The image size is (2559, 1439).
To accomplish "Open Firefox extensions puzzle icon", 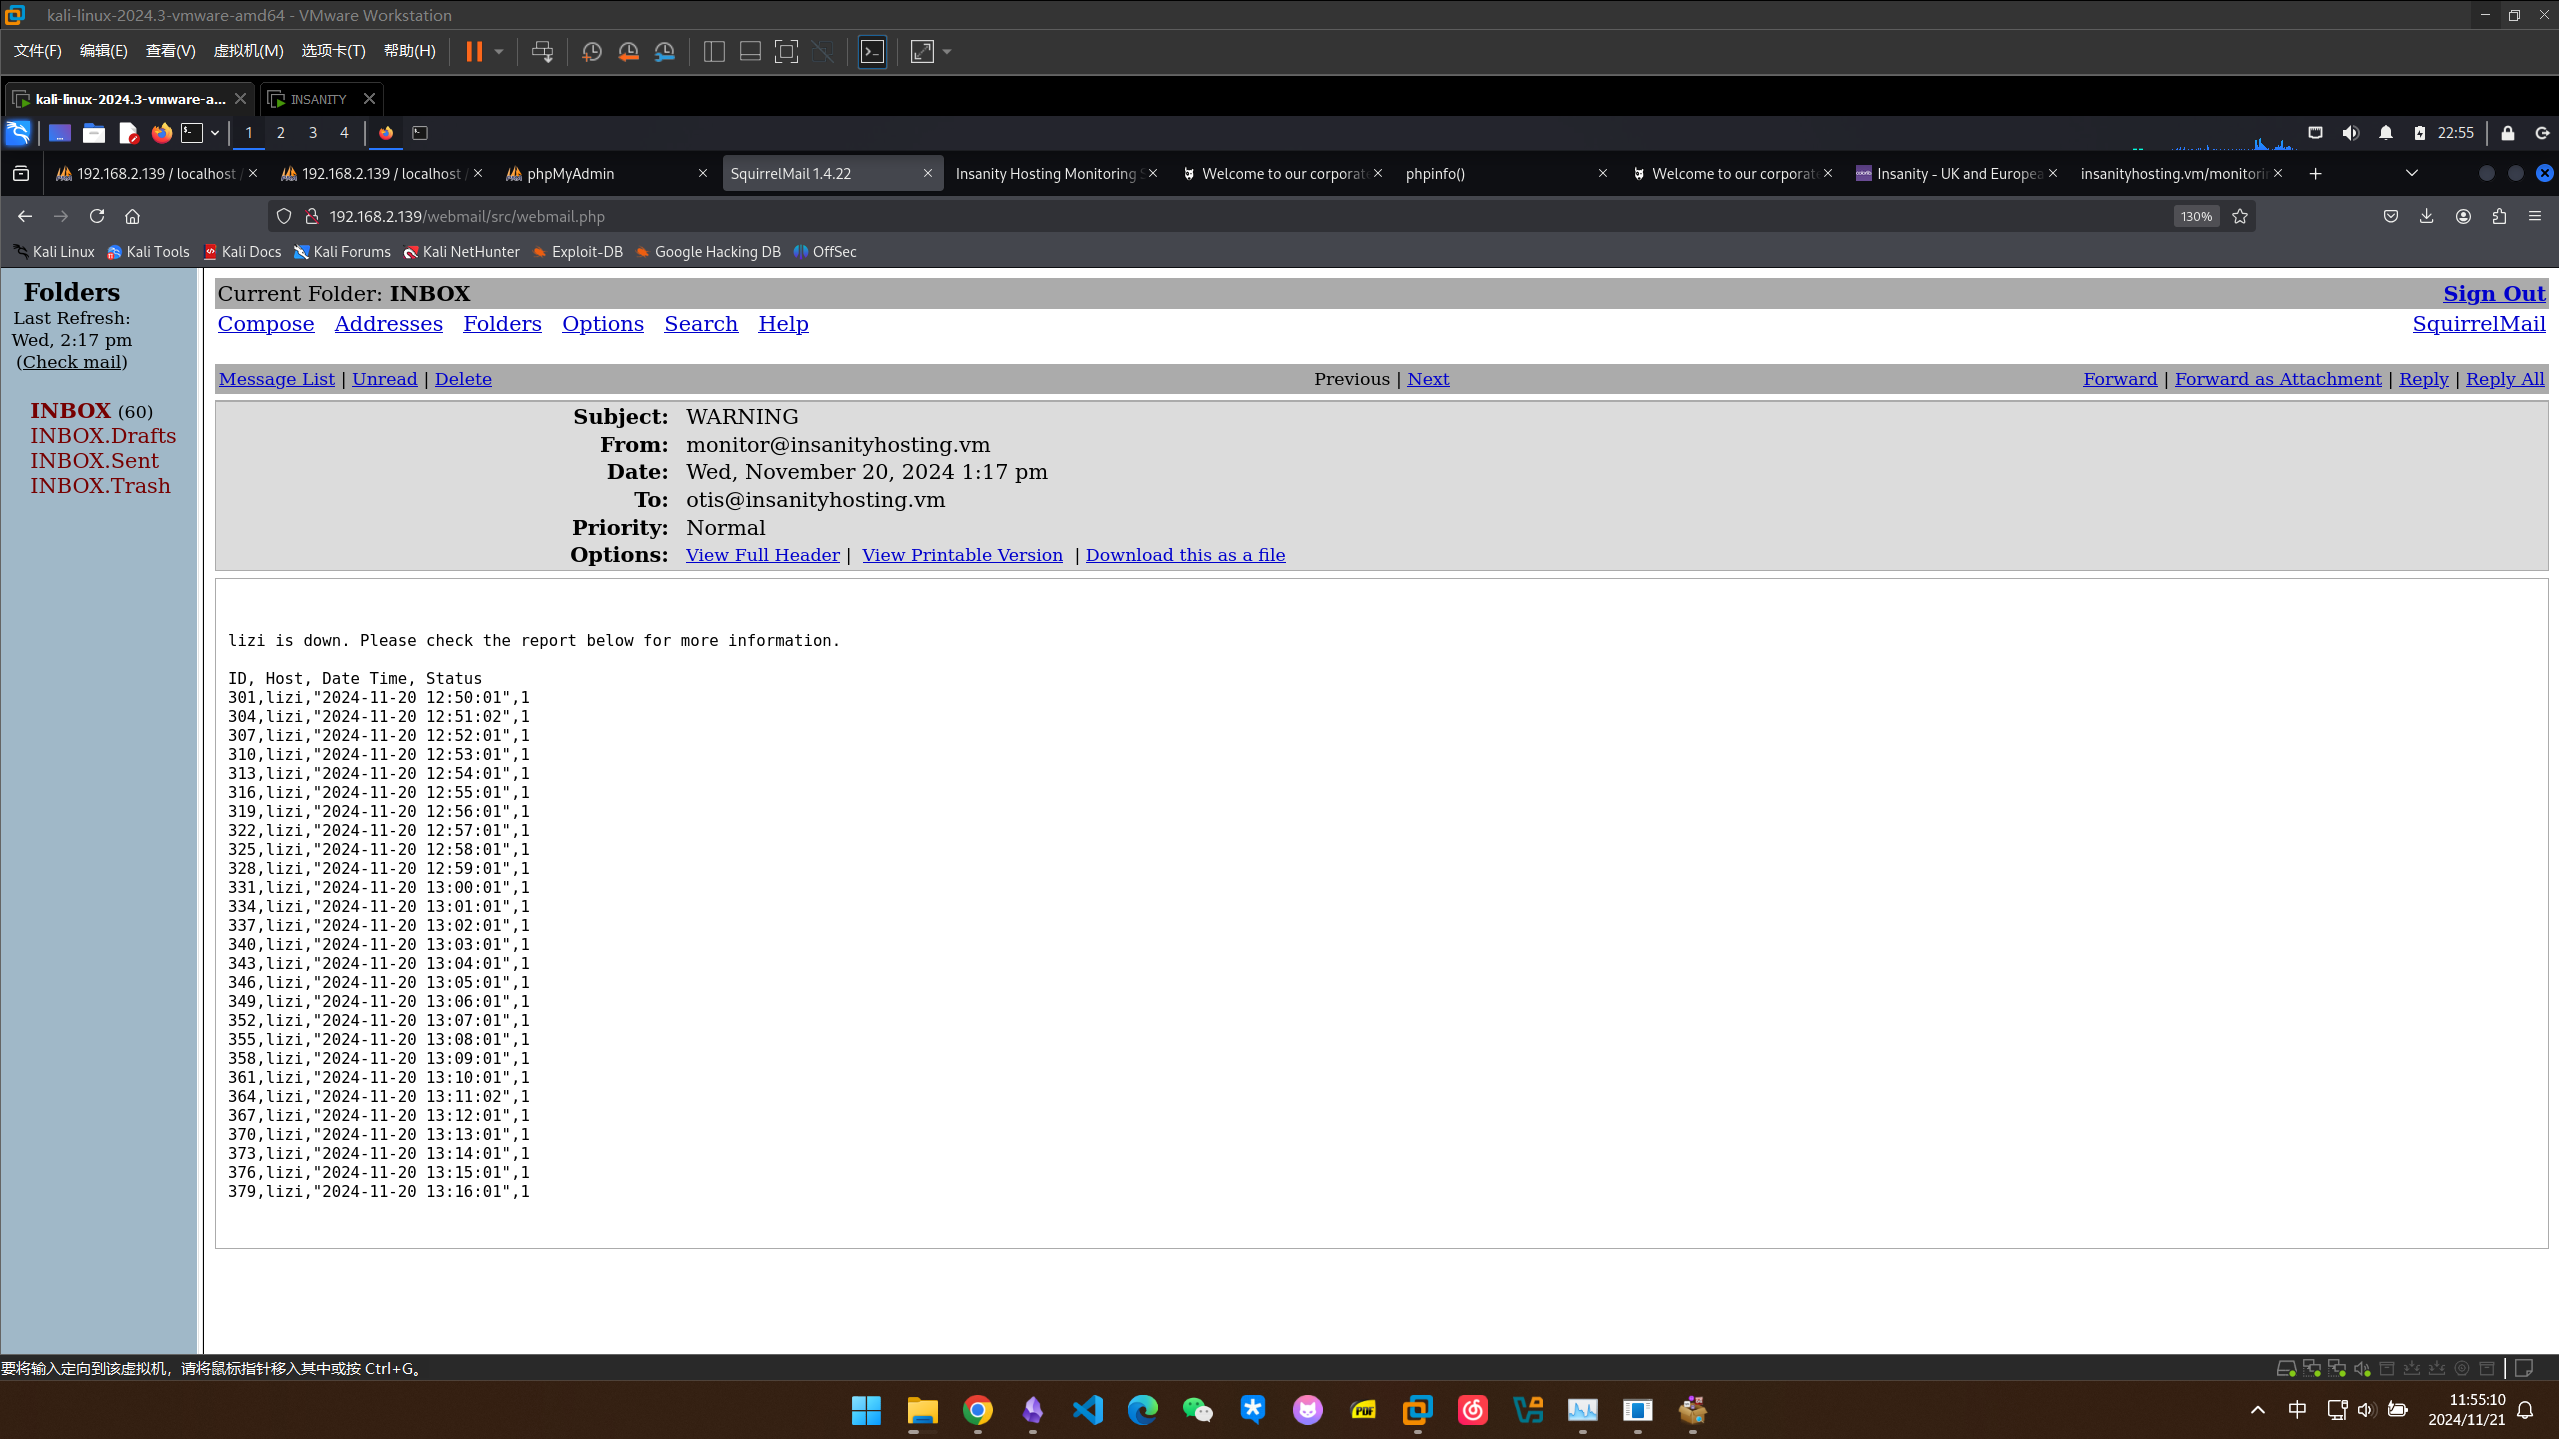I will click(2499, 216).
